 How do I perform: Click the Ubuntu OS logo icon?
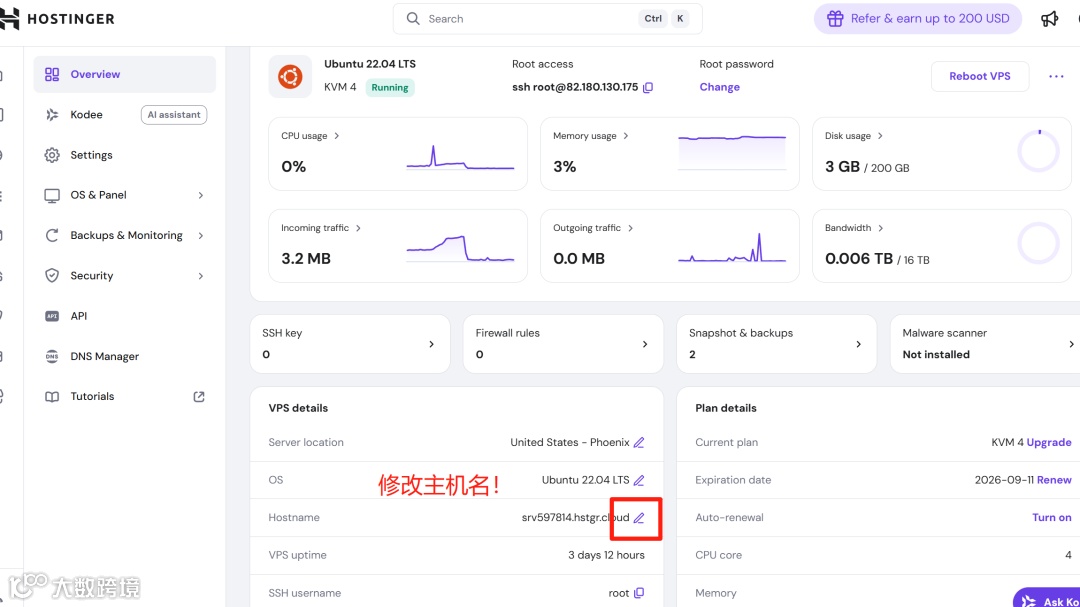tap(290, 76)
